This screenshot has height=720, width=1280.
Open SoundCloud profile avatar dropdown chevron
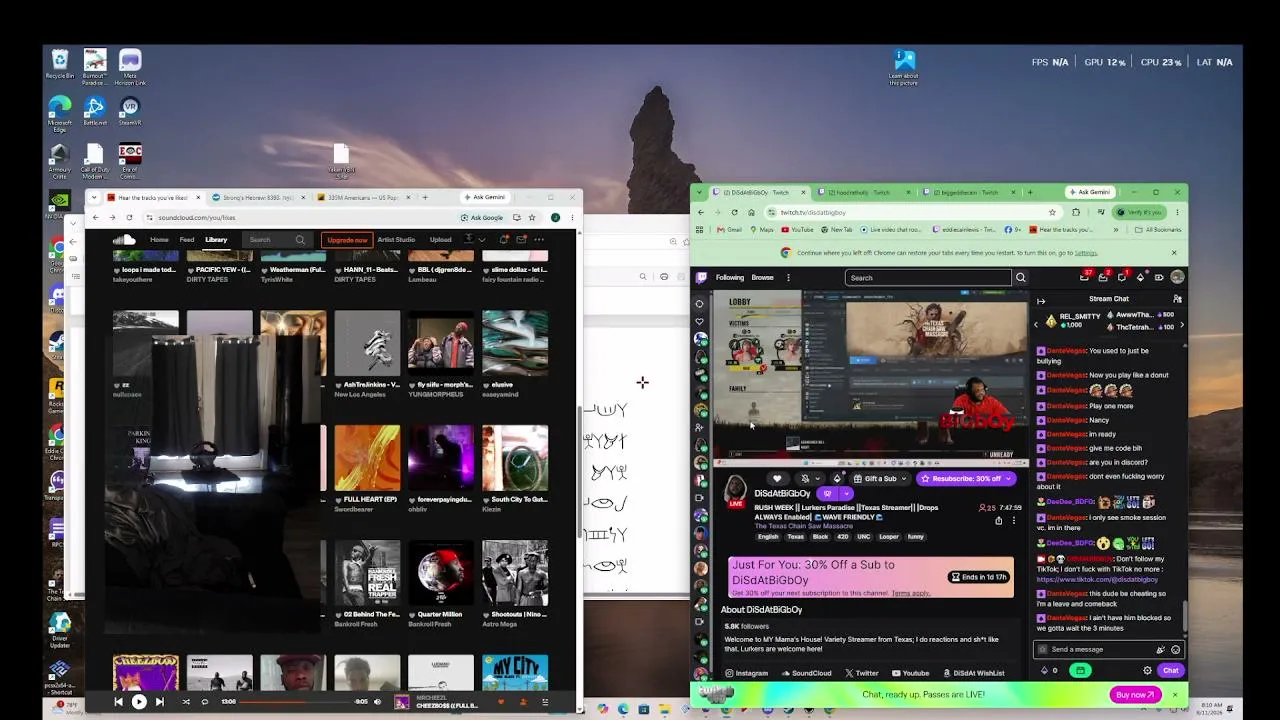click(x=481, y=240)
